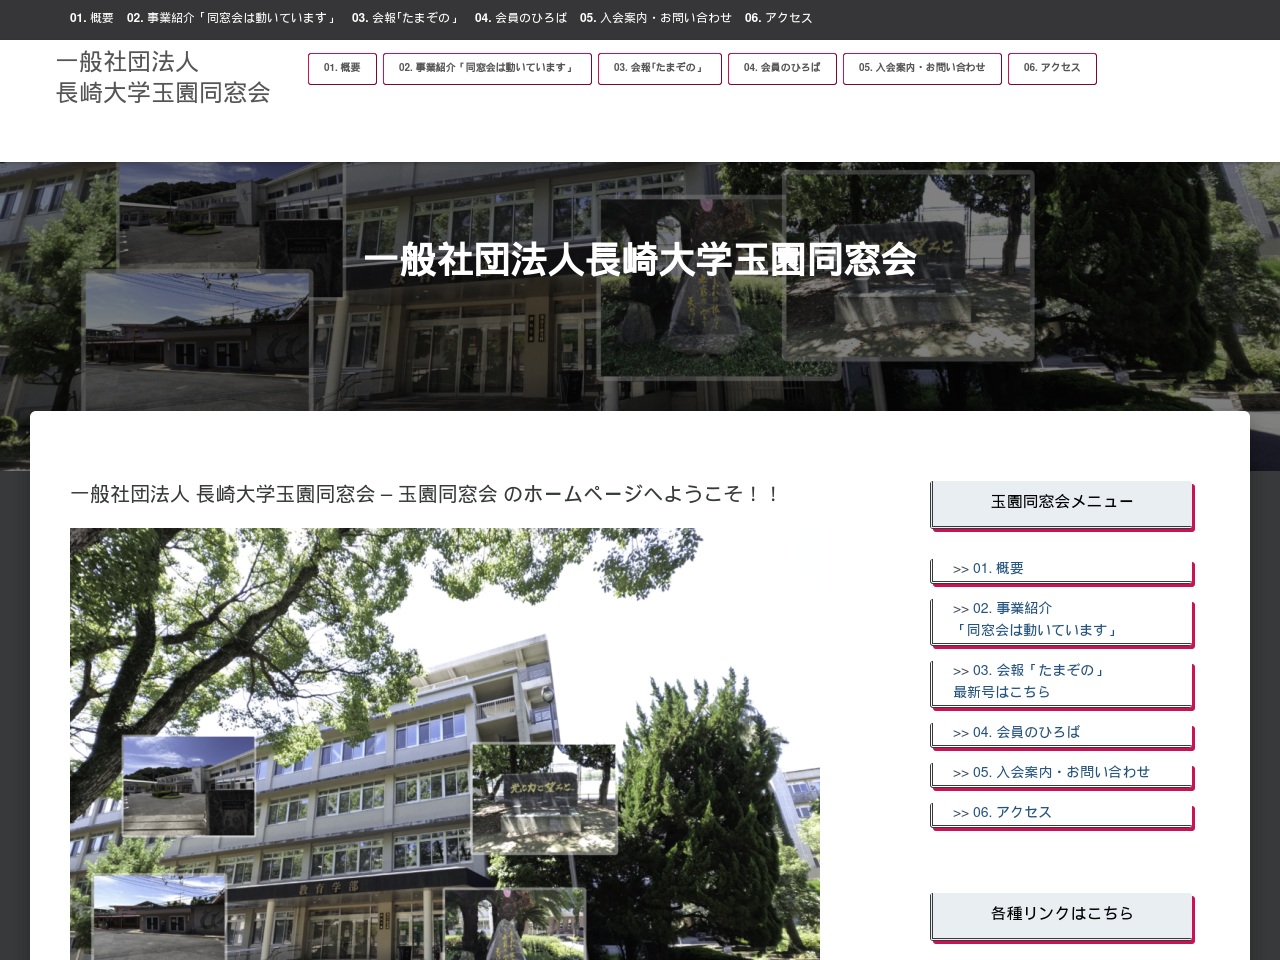Open 01. 概要 in top dark bar
The width and height of the screenshot is (1280, 960).
[x=91, y=18]
